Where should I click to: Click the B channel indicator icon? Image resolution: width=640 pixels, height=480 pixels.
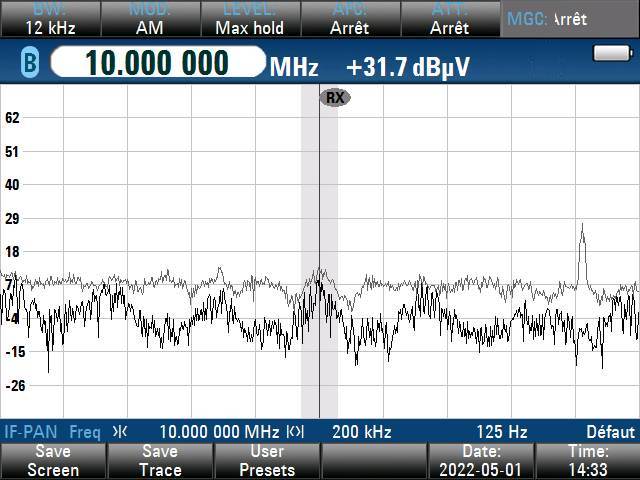tap(30, 64)
